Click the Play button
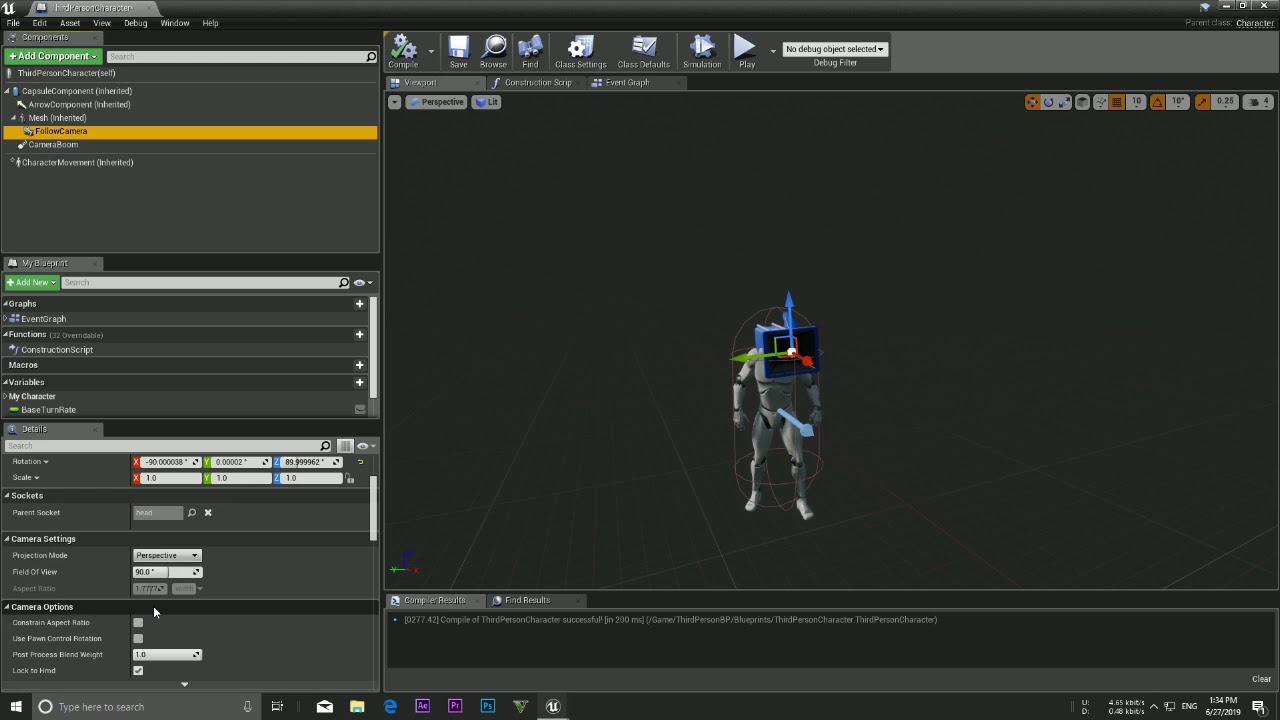 [x=746, y=52]
